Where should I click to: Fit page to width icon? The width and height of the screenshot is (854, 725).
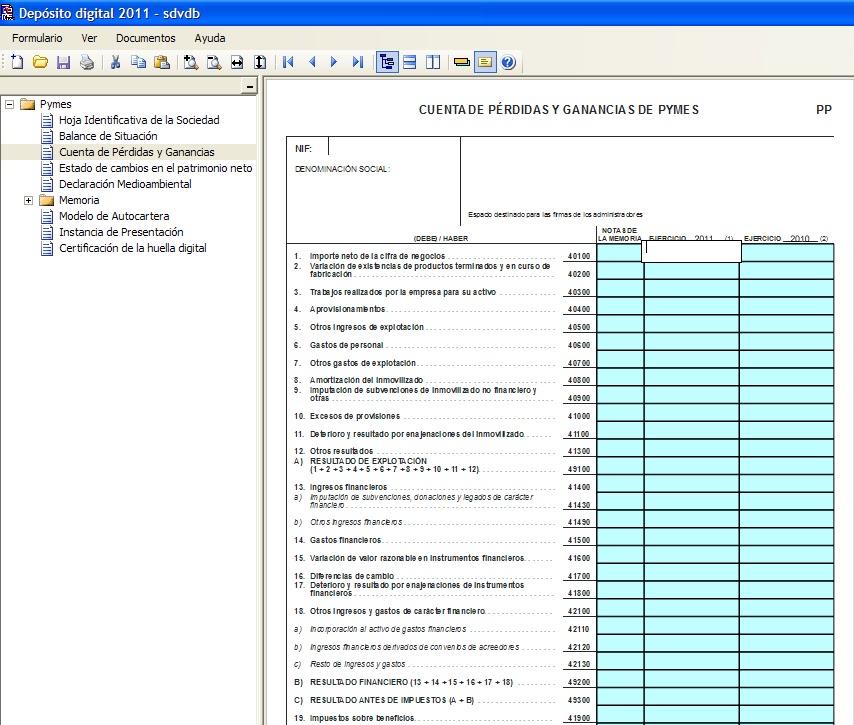pyautogui.click(x=237, y=62)
